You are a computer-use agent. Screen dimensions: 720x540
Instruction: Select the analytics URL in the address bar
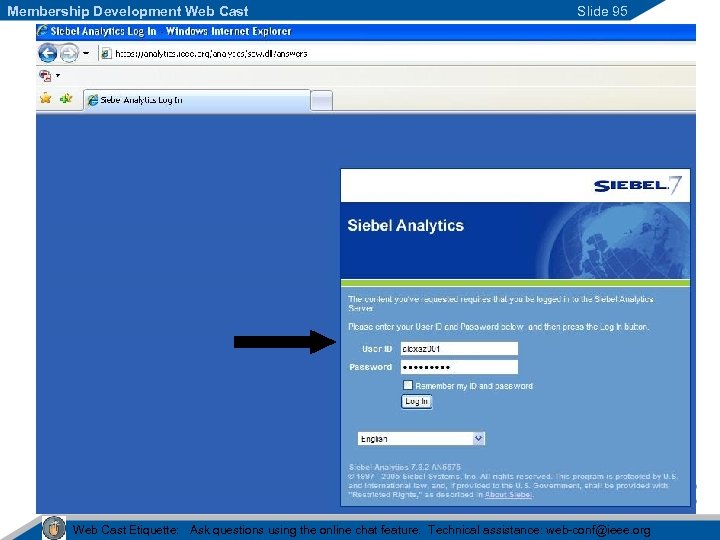coord(211,54)
